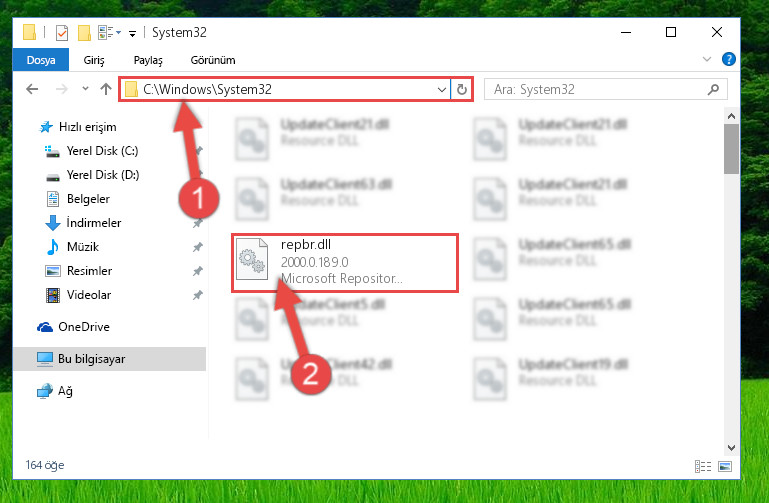Click the scroll down arrow of file list
The height and width of the screenshot is (503, 769).
point(731,448)
